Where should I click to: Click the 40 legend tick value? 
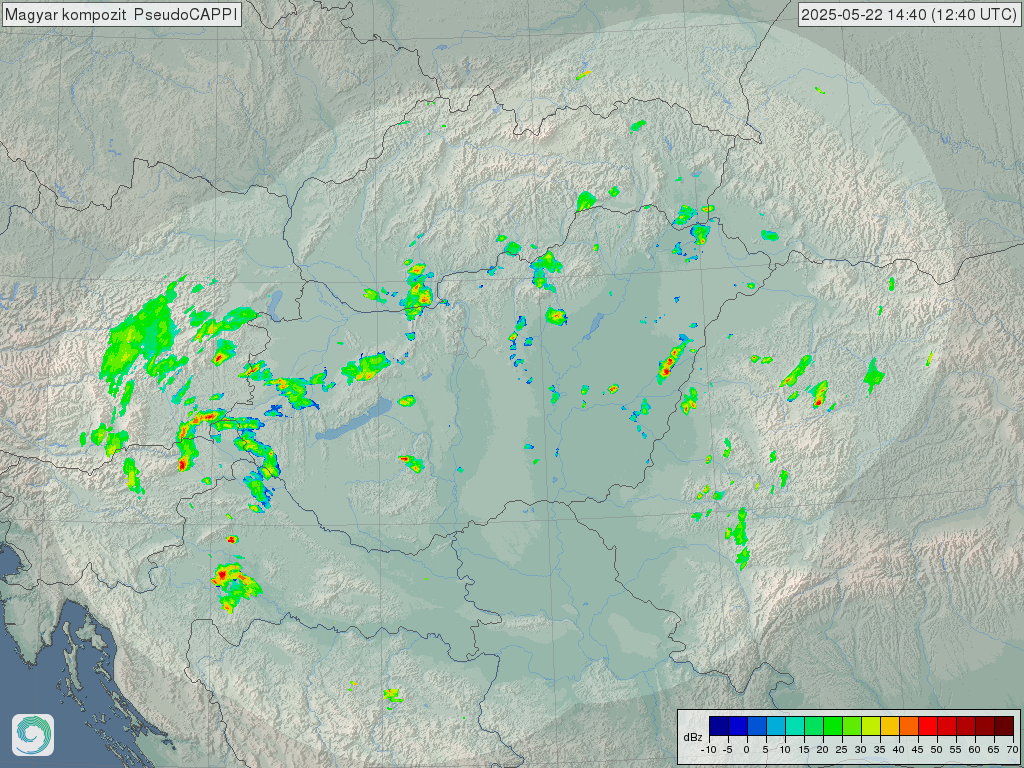898,750
